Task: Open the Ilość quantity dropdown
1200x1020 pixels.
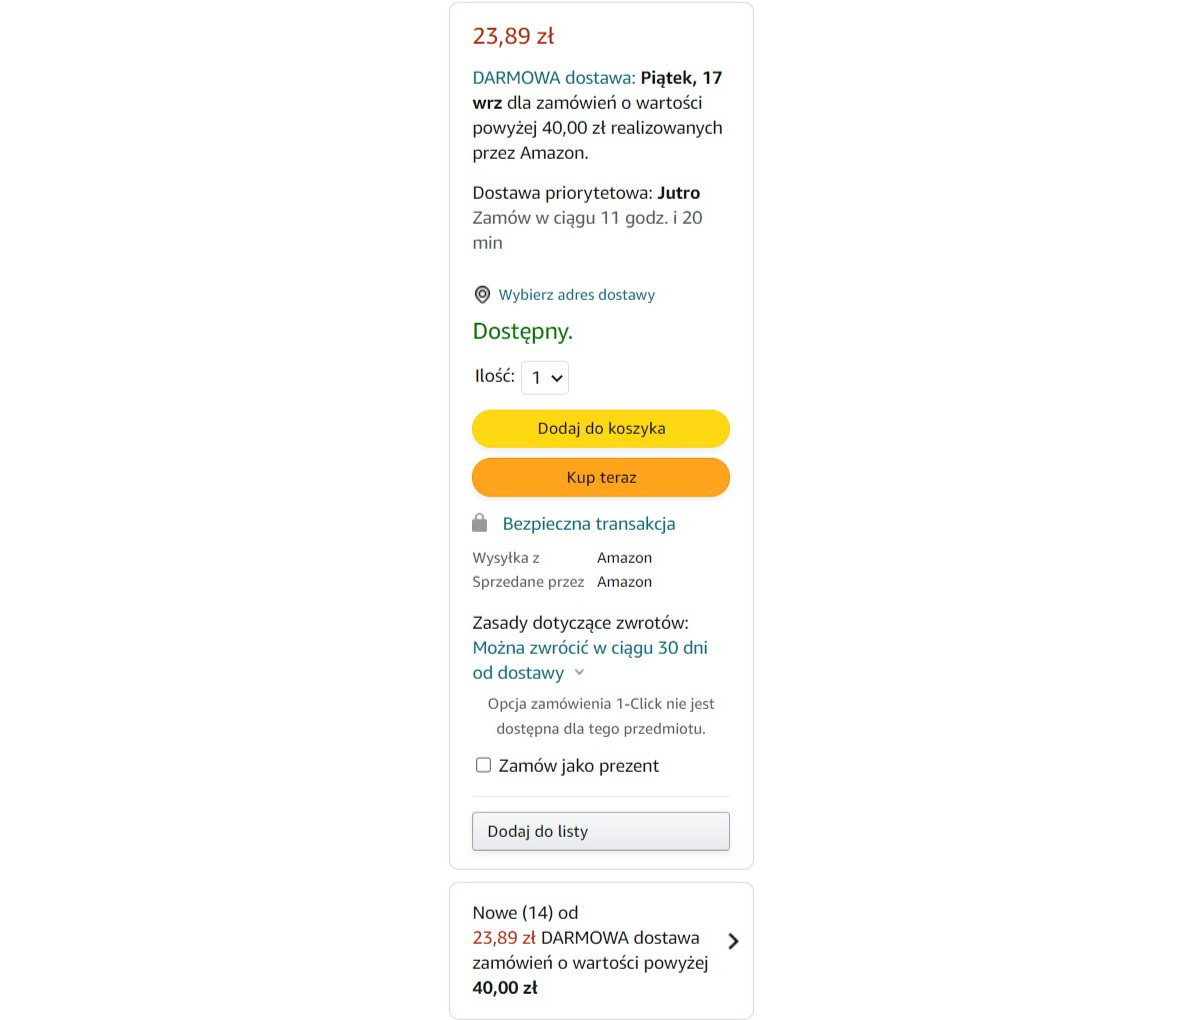Action: click(x=545, y=377)
